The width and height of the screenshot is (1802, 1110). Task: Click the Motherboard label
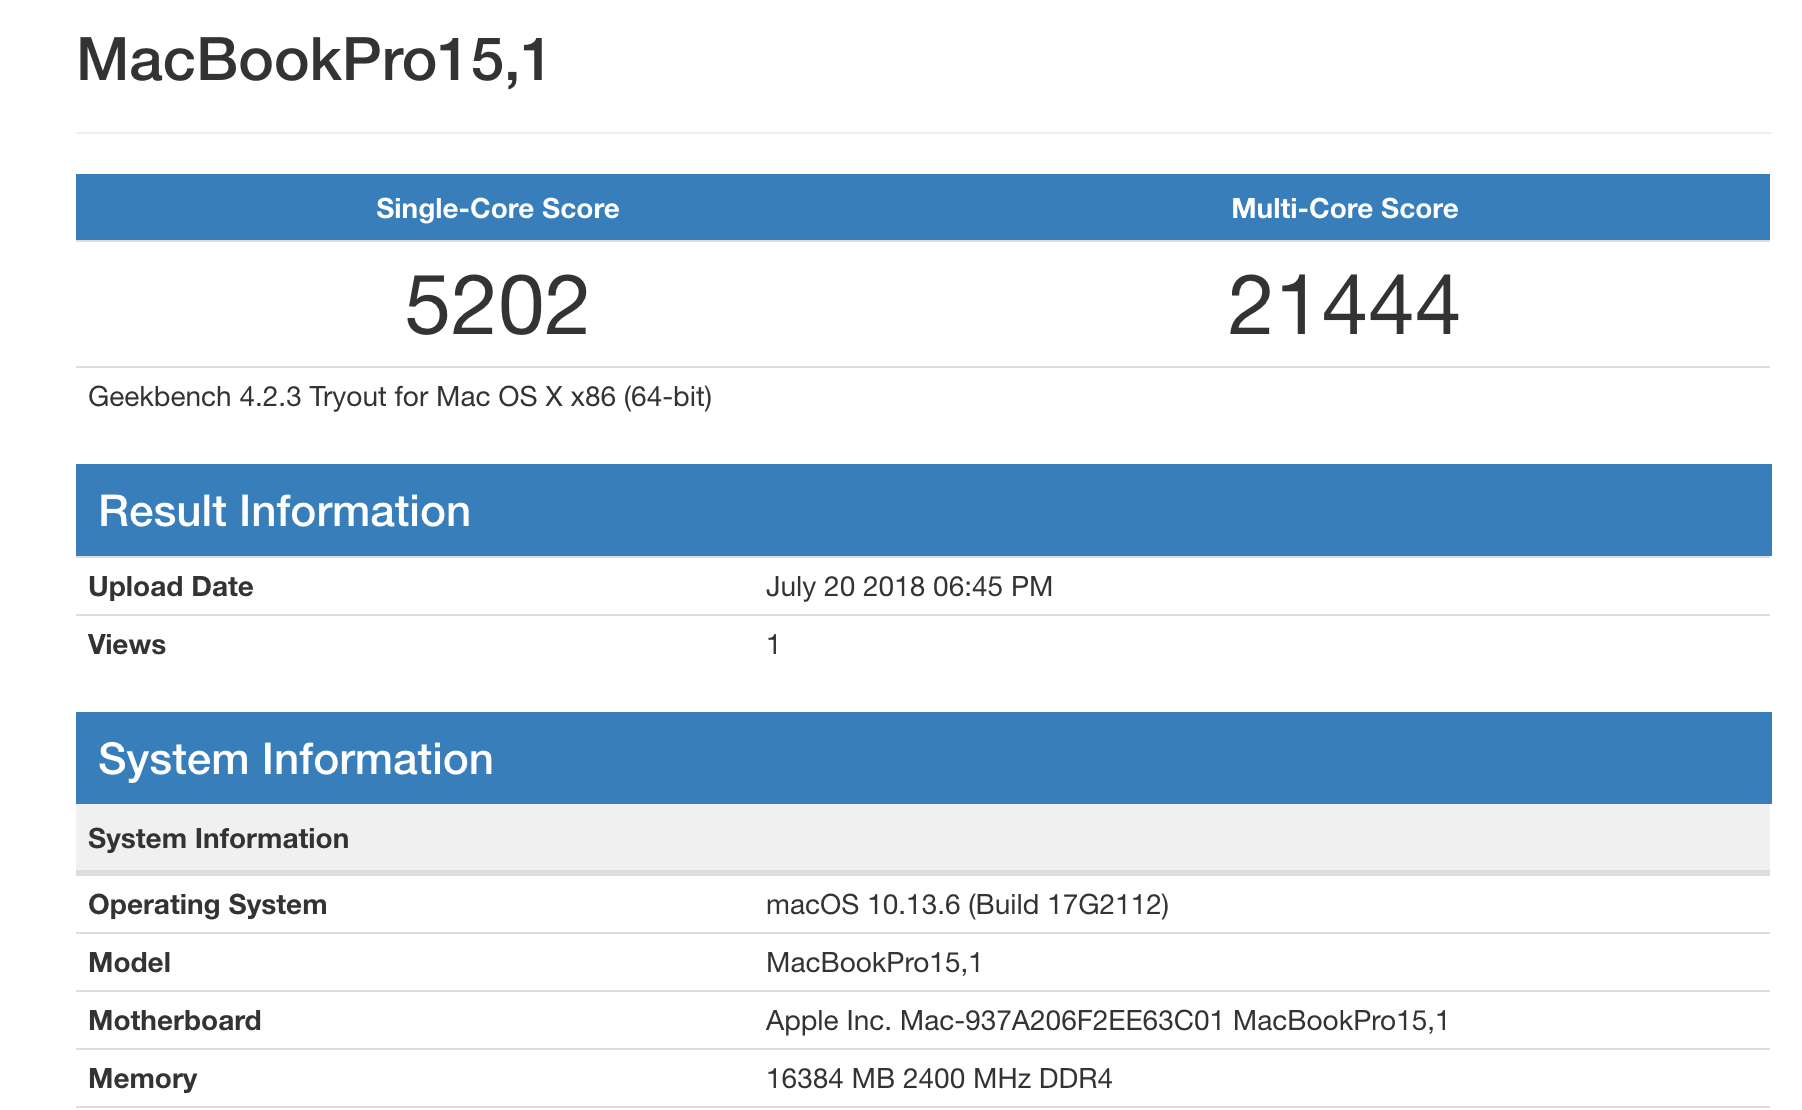click(175, 1021)
